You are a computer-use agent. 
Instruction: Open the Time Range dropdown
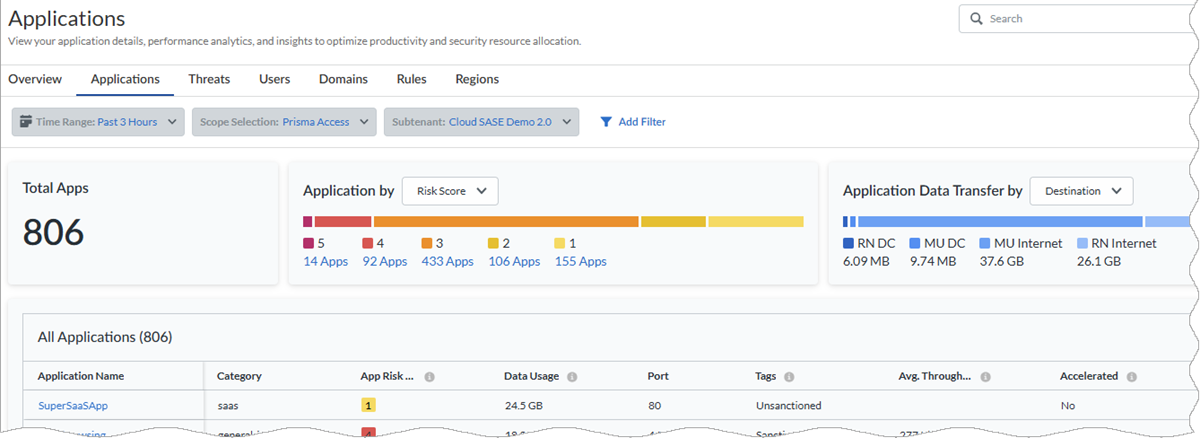[98, 122]
